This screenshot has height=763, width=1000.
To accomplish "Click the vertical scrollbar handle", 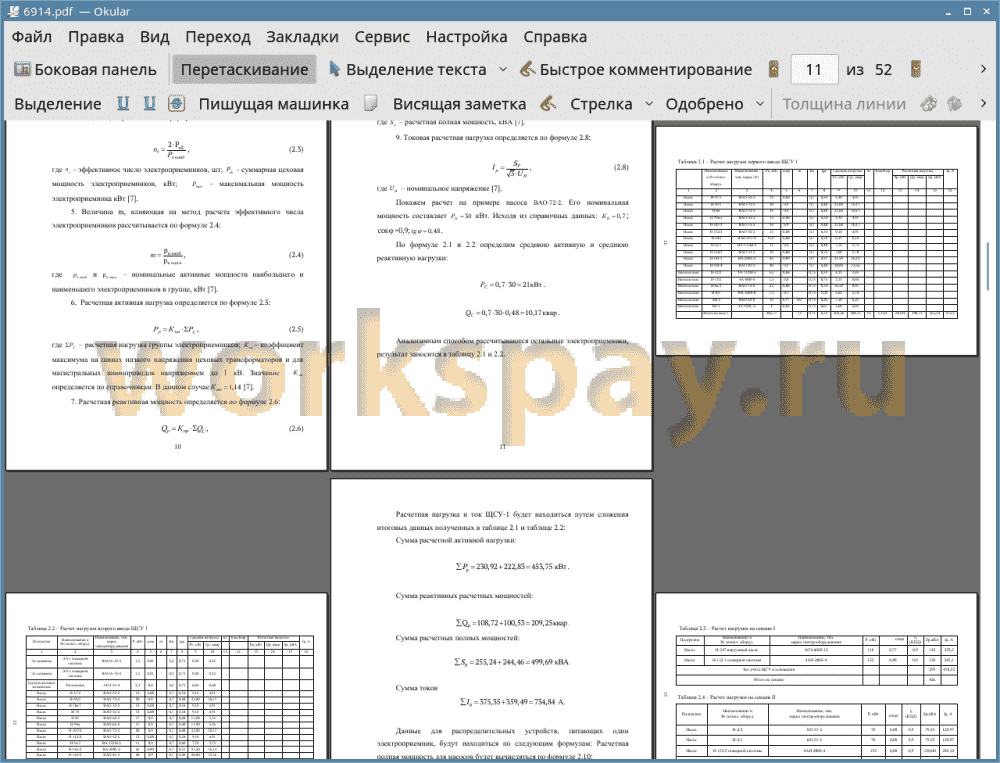I will coord(989,266).
